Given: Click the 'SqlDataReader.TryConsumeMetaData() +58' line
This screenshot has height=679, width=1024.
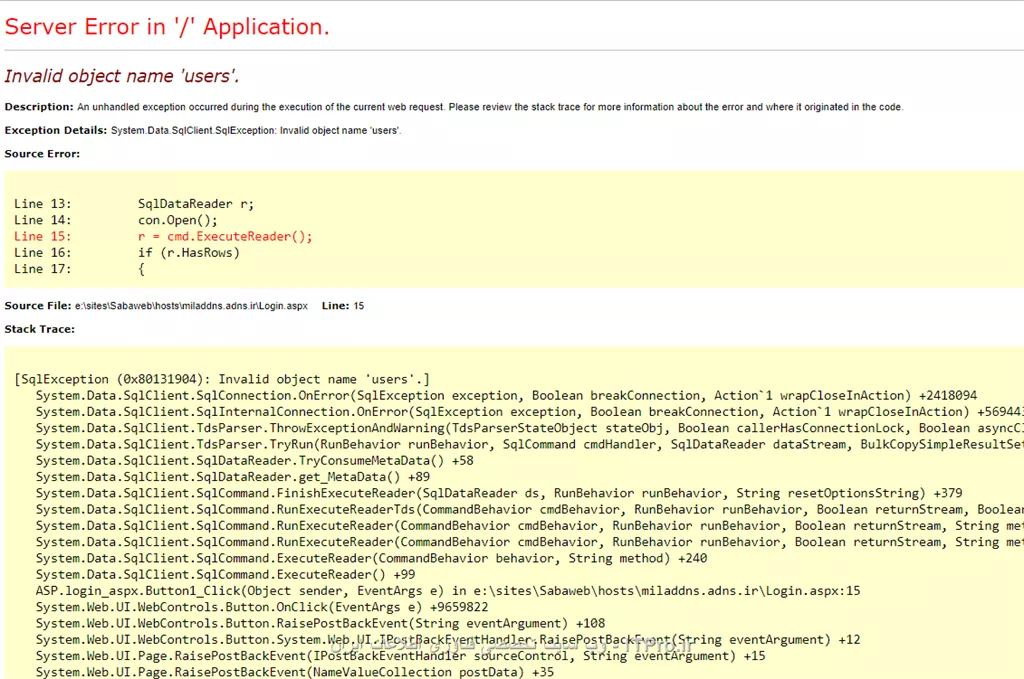Looking at the screenshot, I should tap(255, 461).
